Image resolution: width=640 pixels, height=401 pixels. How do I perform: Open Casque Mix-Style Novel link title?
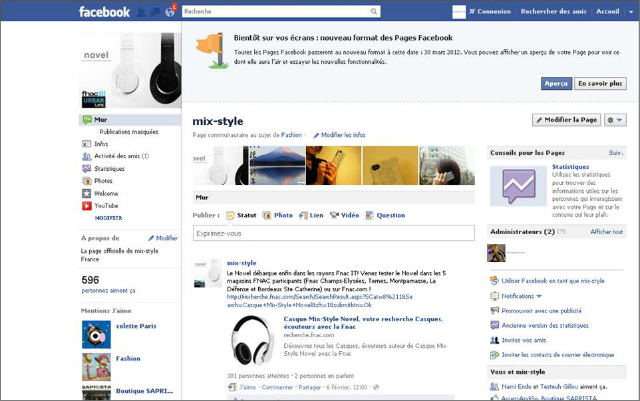click(363, 323)
